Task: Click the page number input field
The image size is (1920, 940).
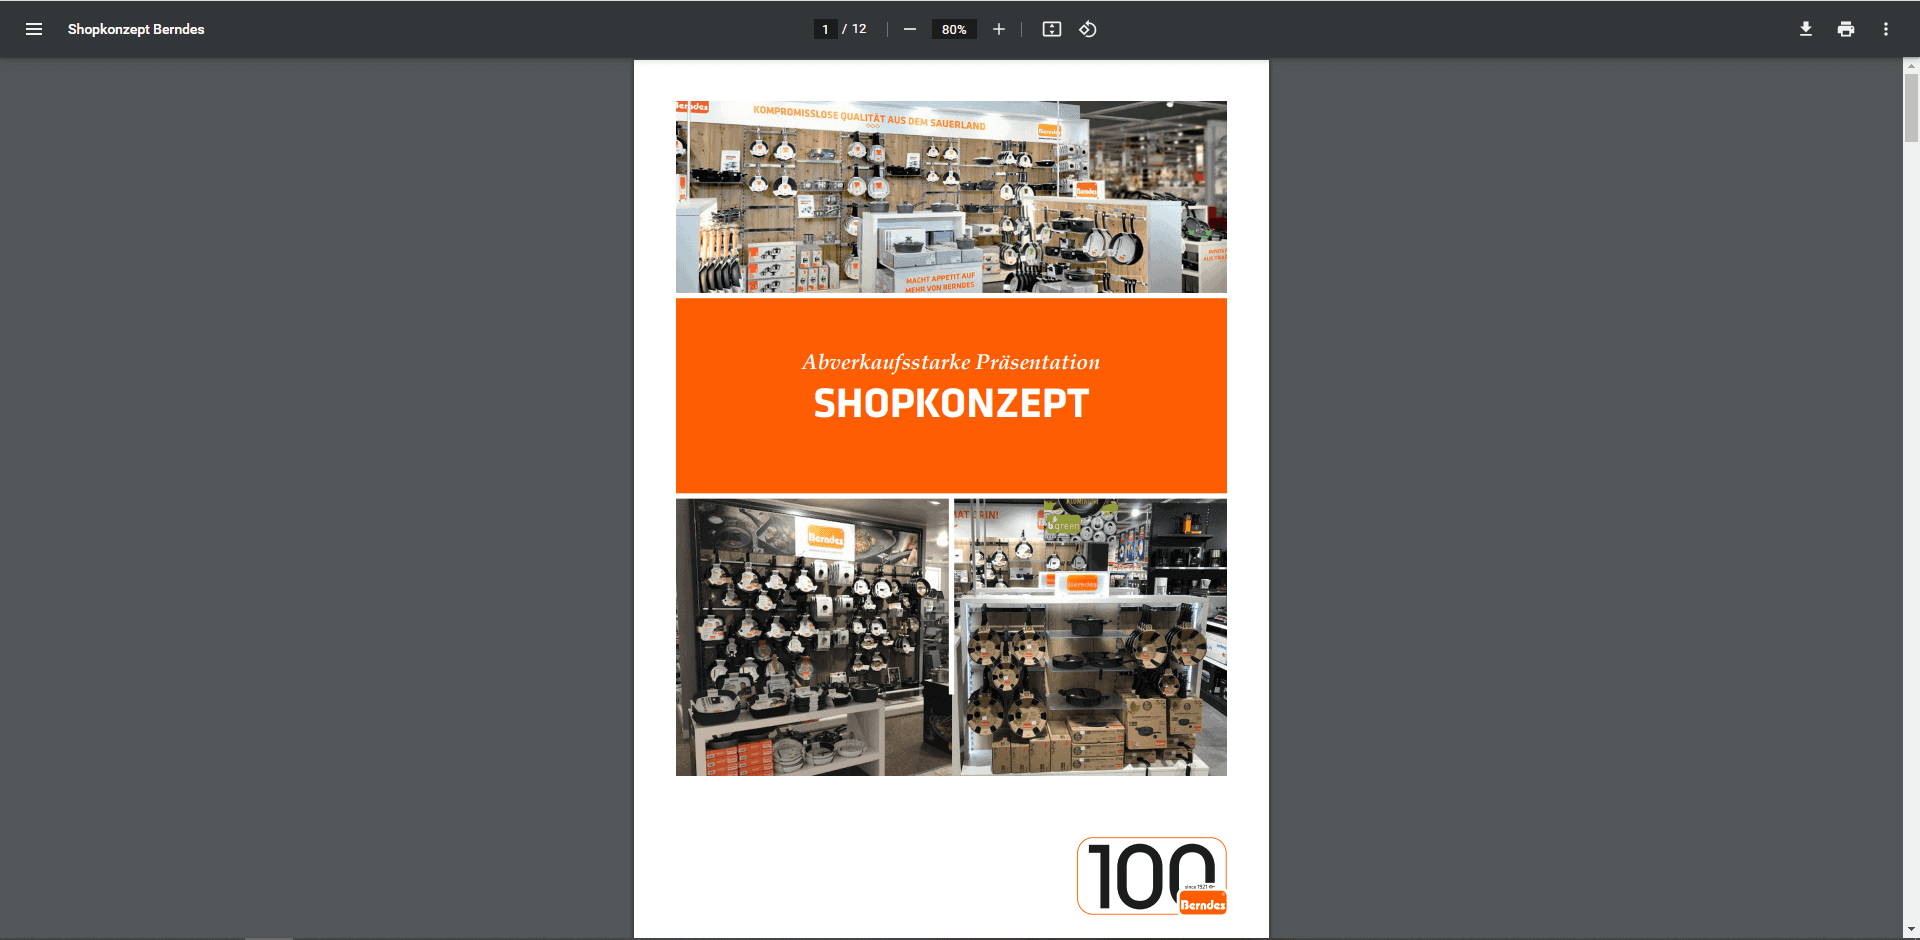Action: [x=825, y=29]
